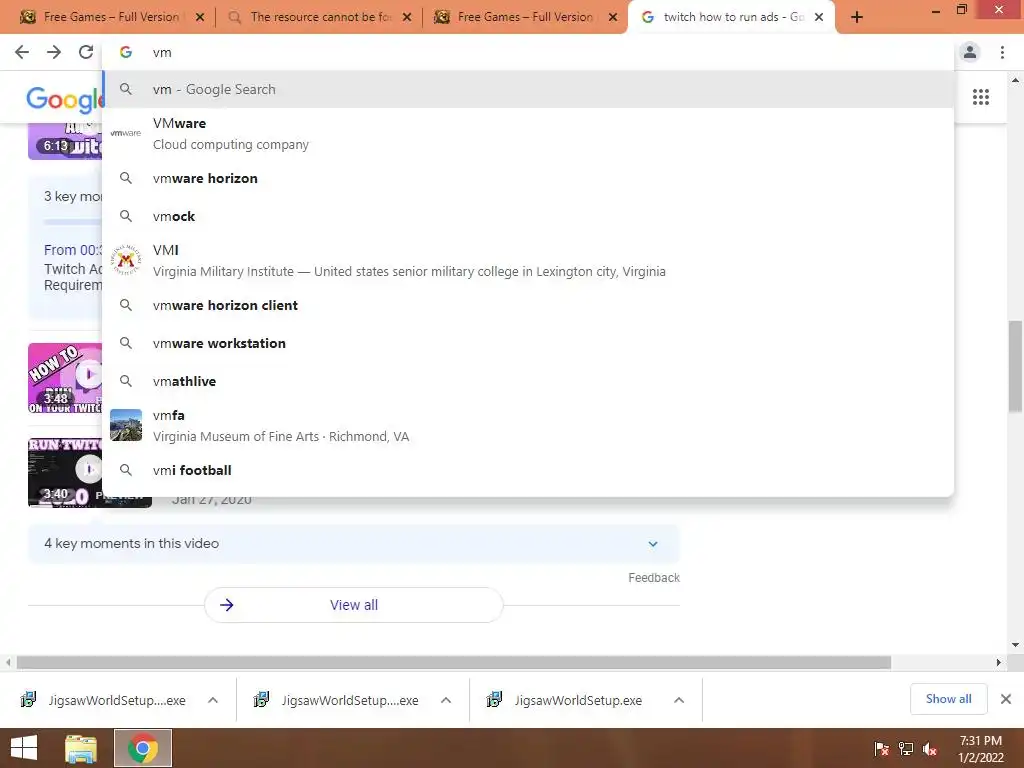Click the VMware logo icon in suggestions
Viewport: 1024px width, 768px height.
point(126,133)
